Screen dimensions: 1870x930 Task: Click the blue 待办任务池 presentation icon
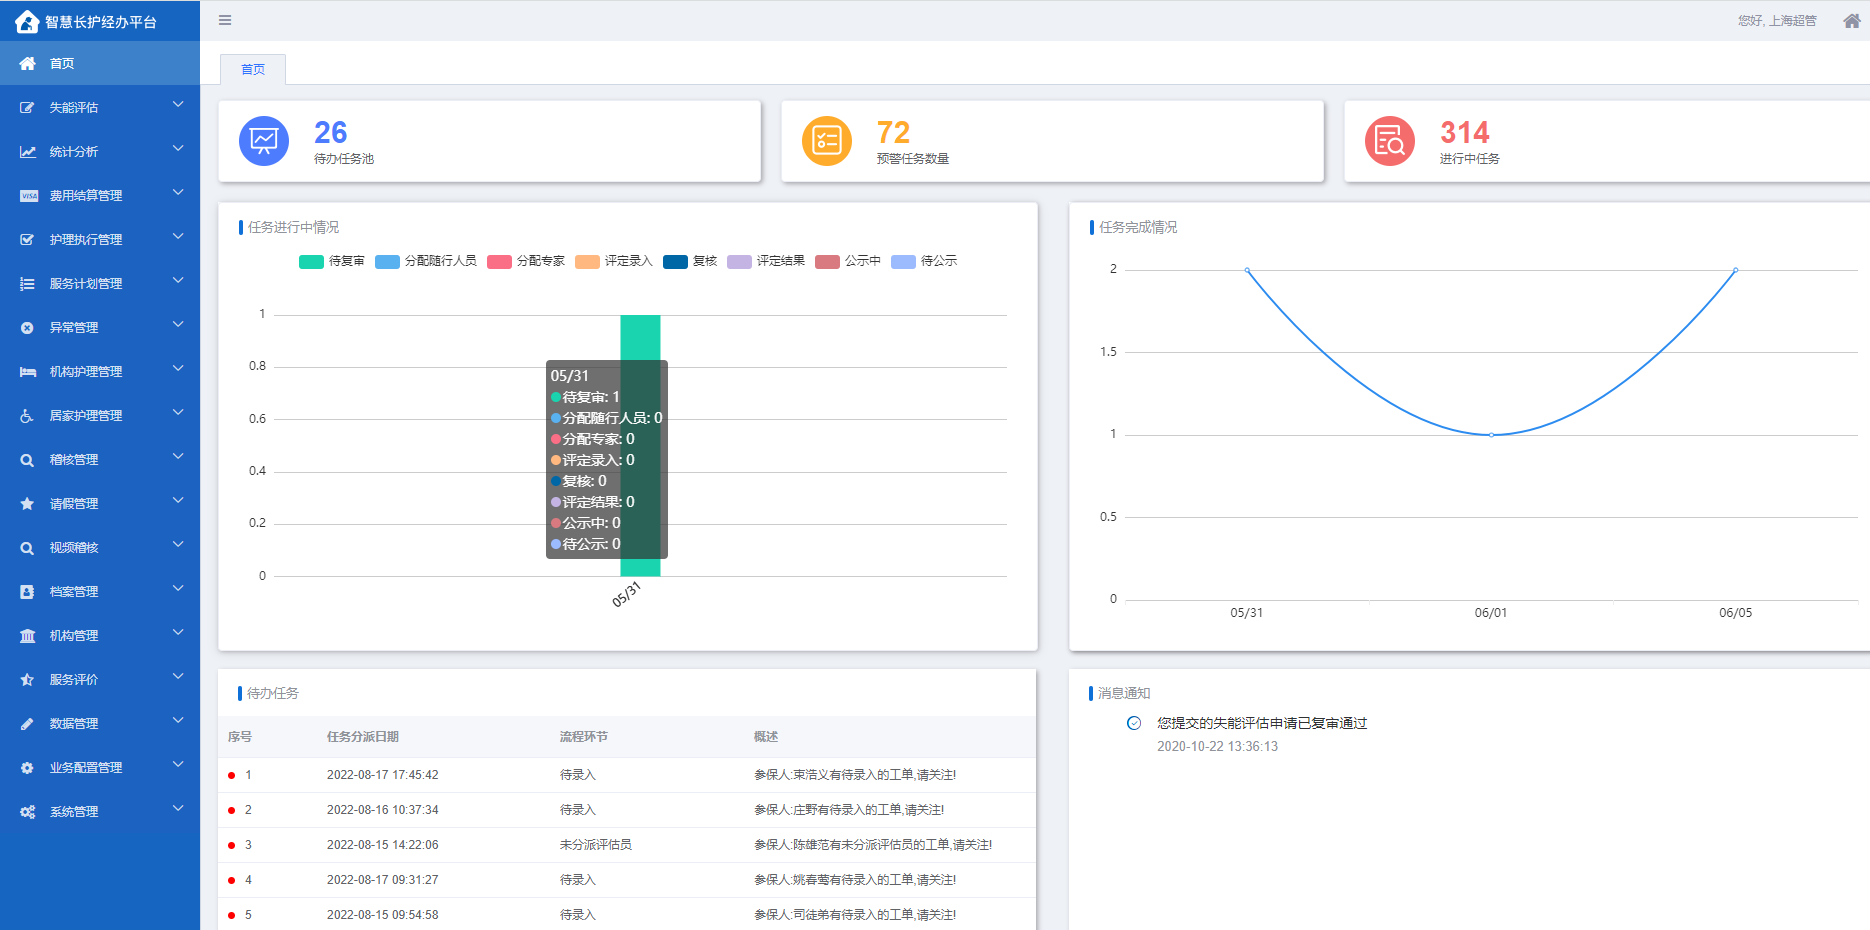(x=264, y=141)
